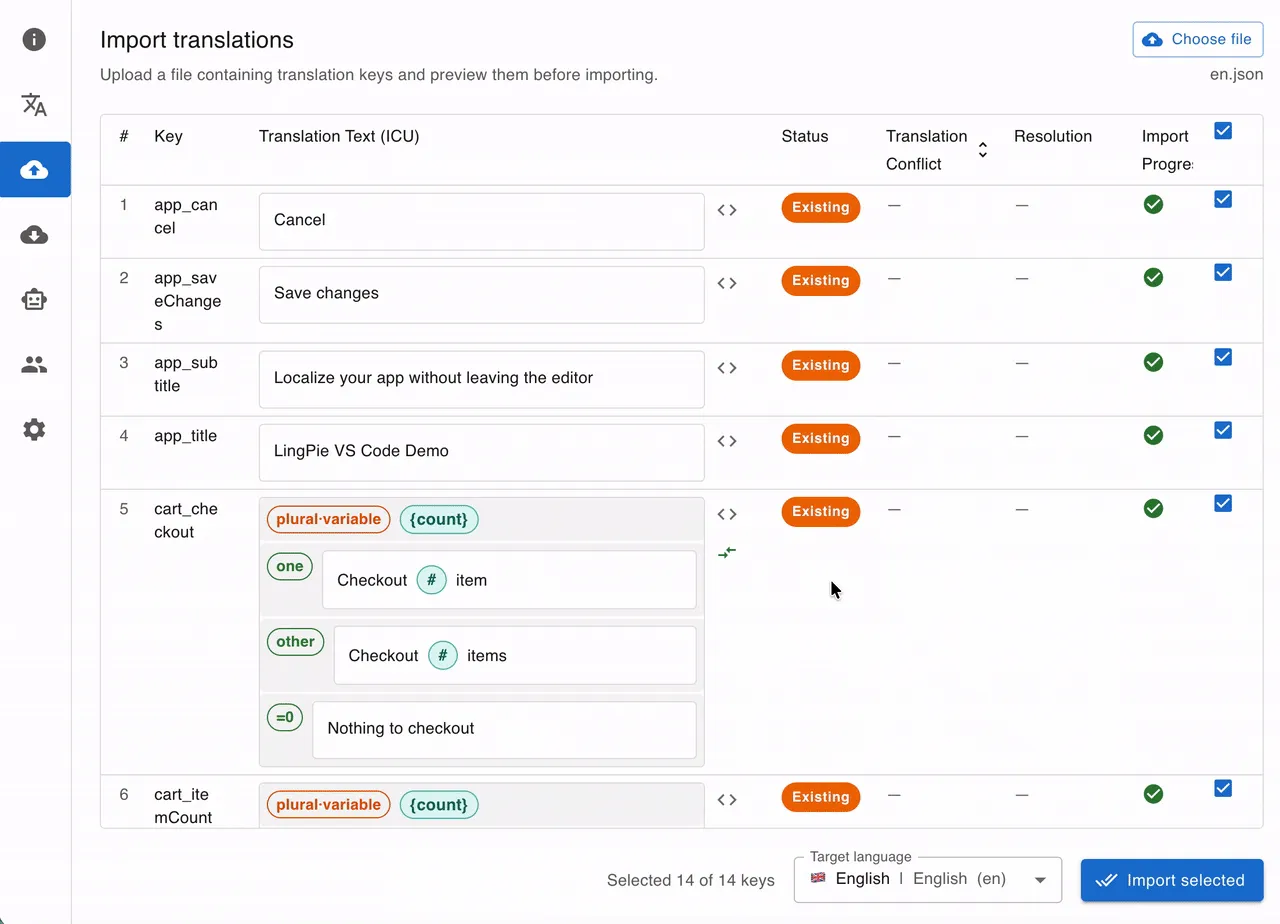This screenshot has height=924, width=1280.
Task: Click the green progress checkmark for app_title
Action: [1153, 435]
